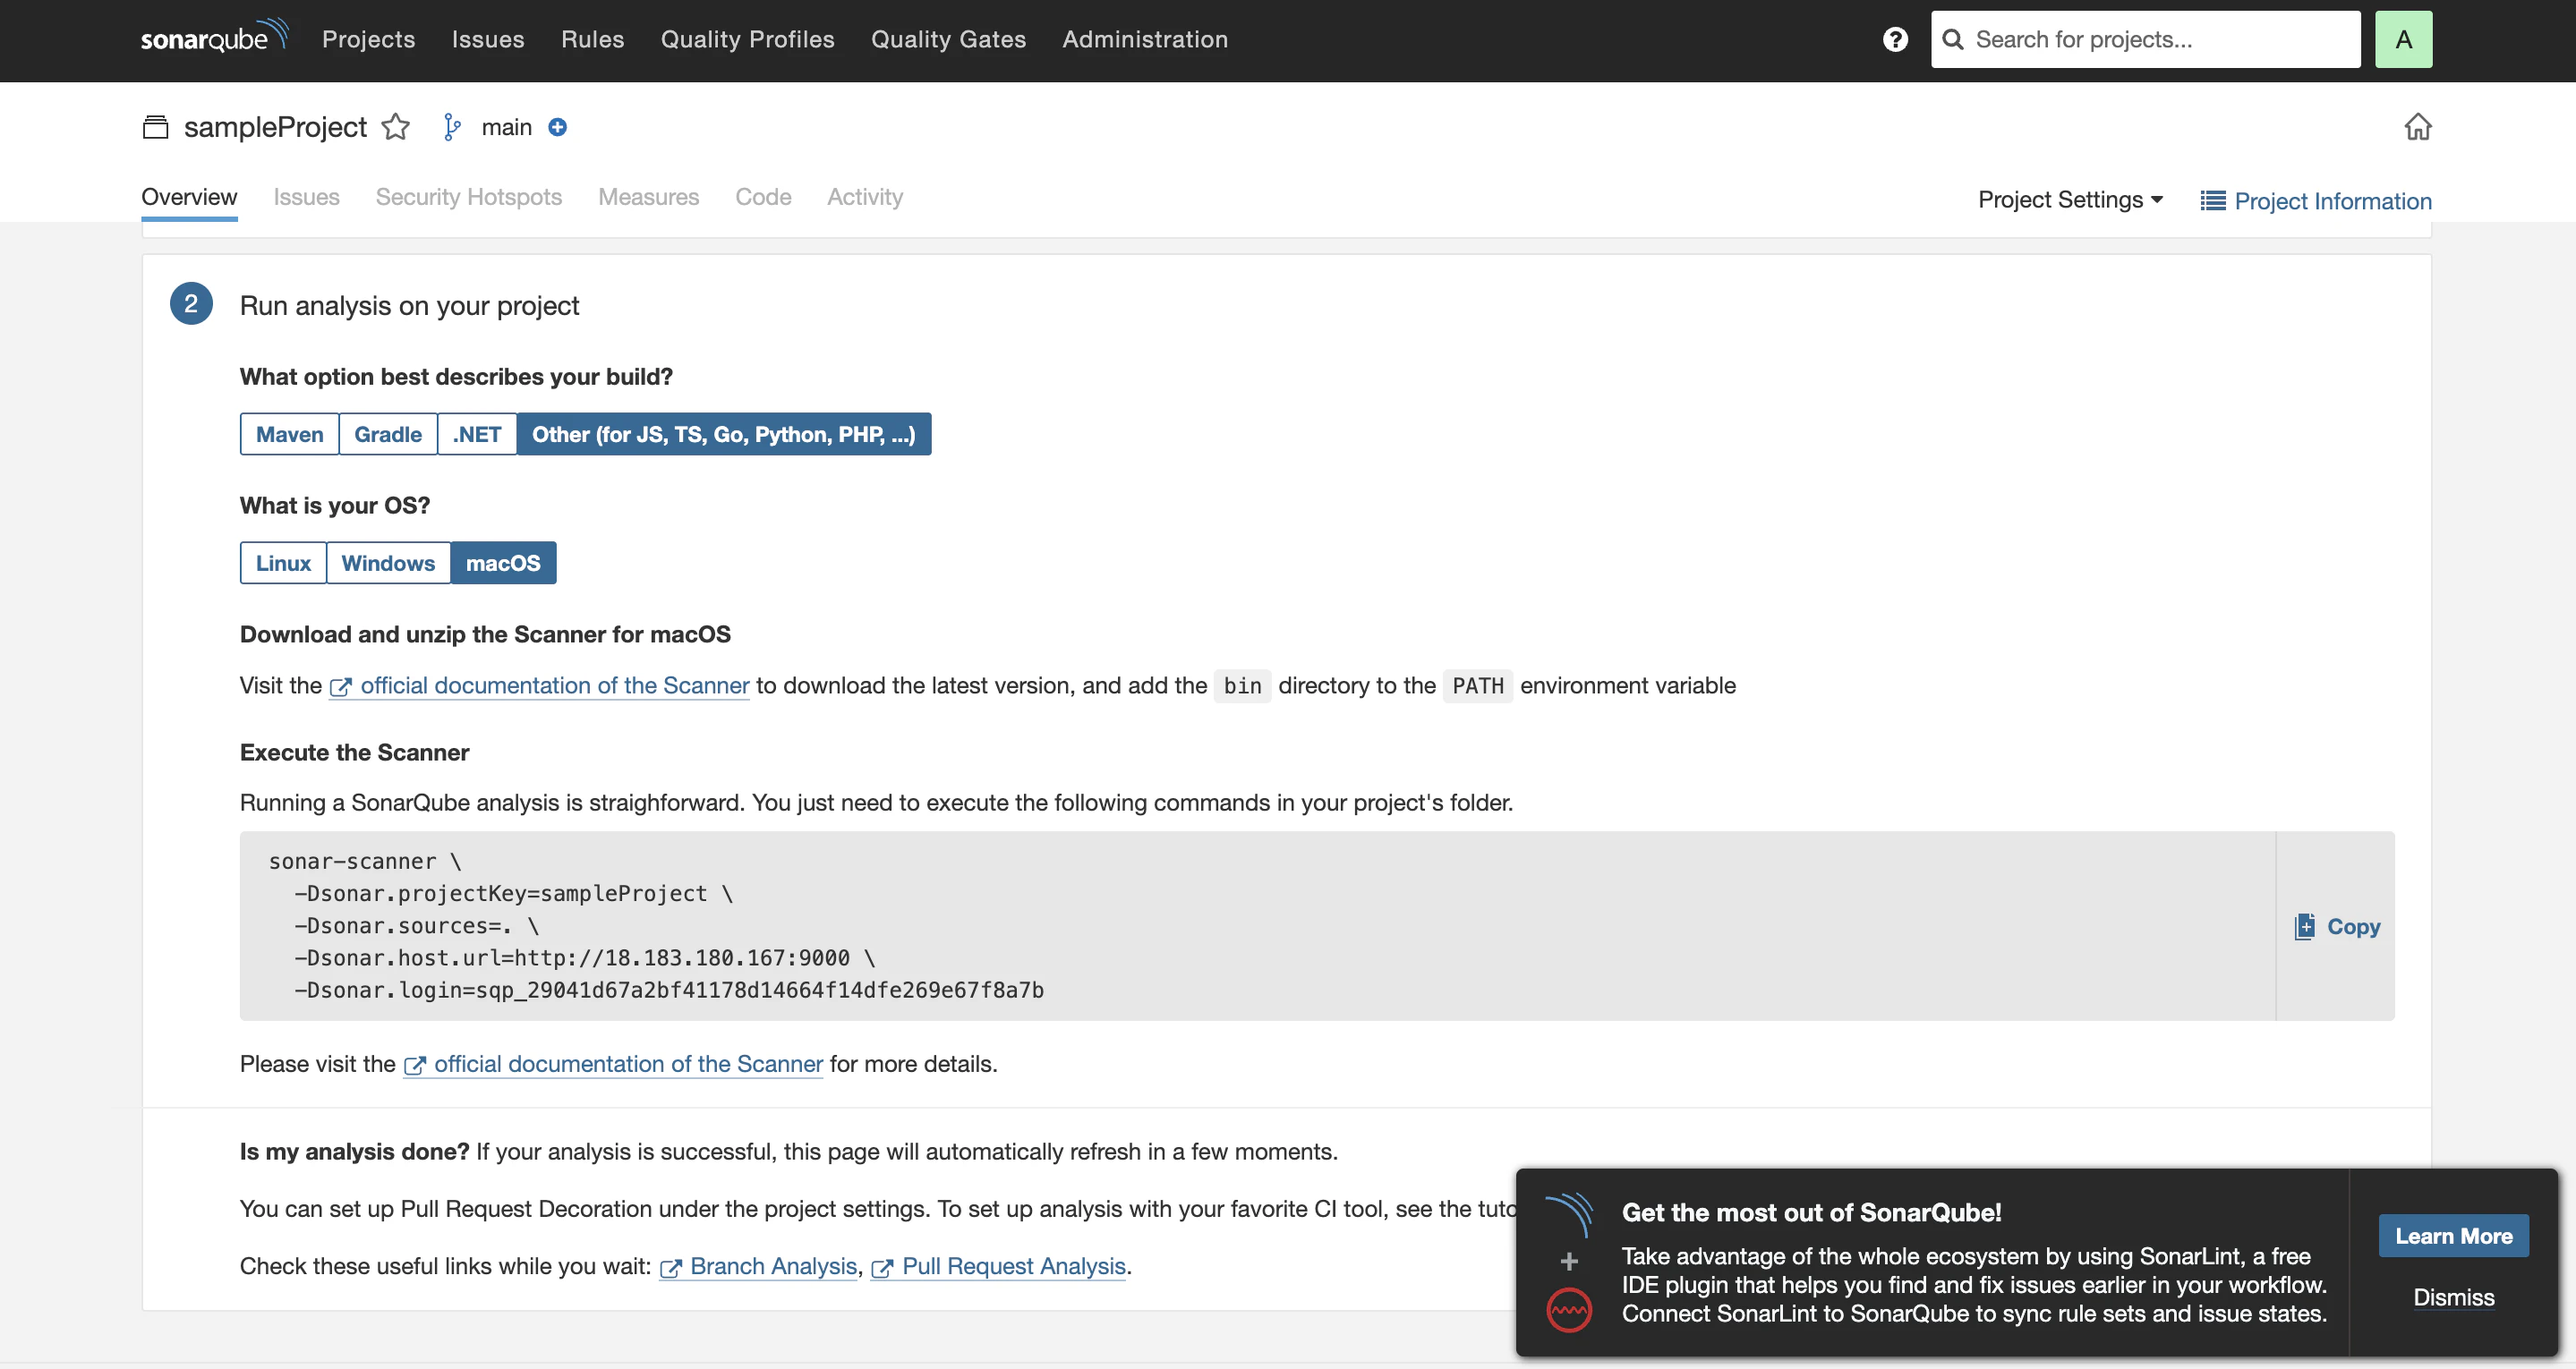Open the Issues item in top navigation
The image size is (2576, 1369).
coord(488,39)
